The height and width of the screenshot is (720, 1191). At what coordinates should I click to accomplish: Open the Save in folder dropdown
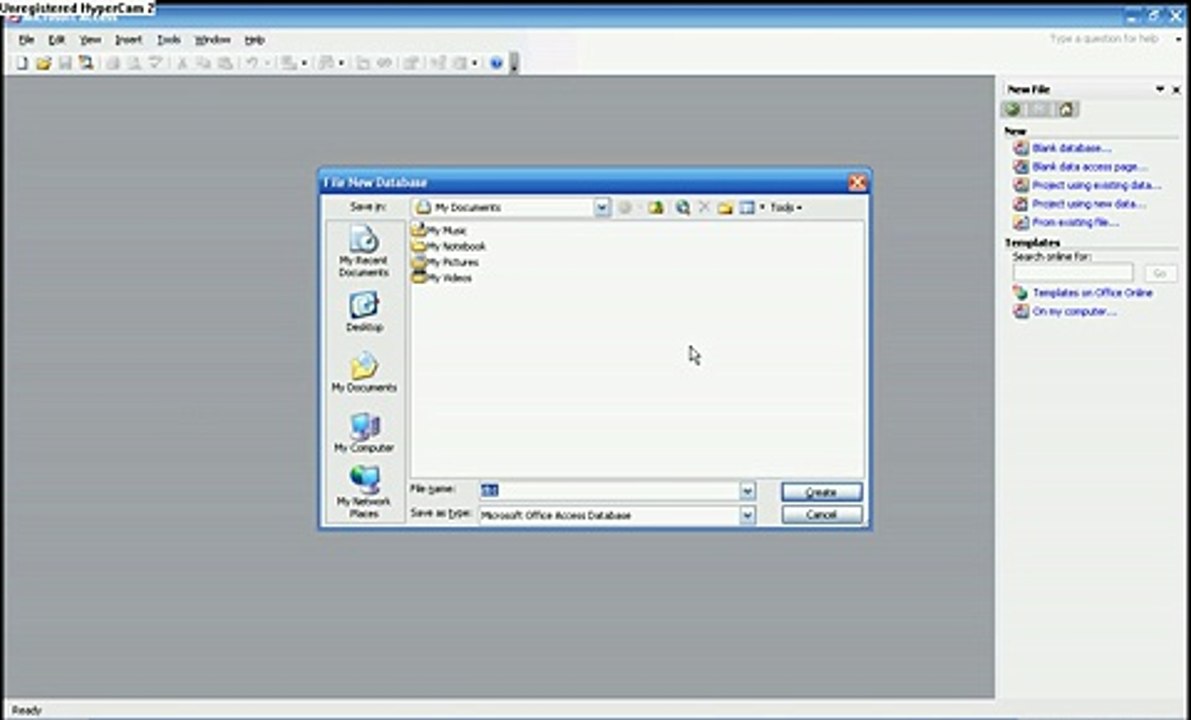tap(602, 207)
